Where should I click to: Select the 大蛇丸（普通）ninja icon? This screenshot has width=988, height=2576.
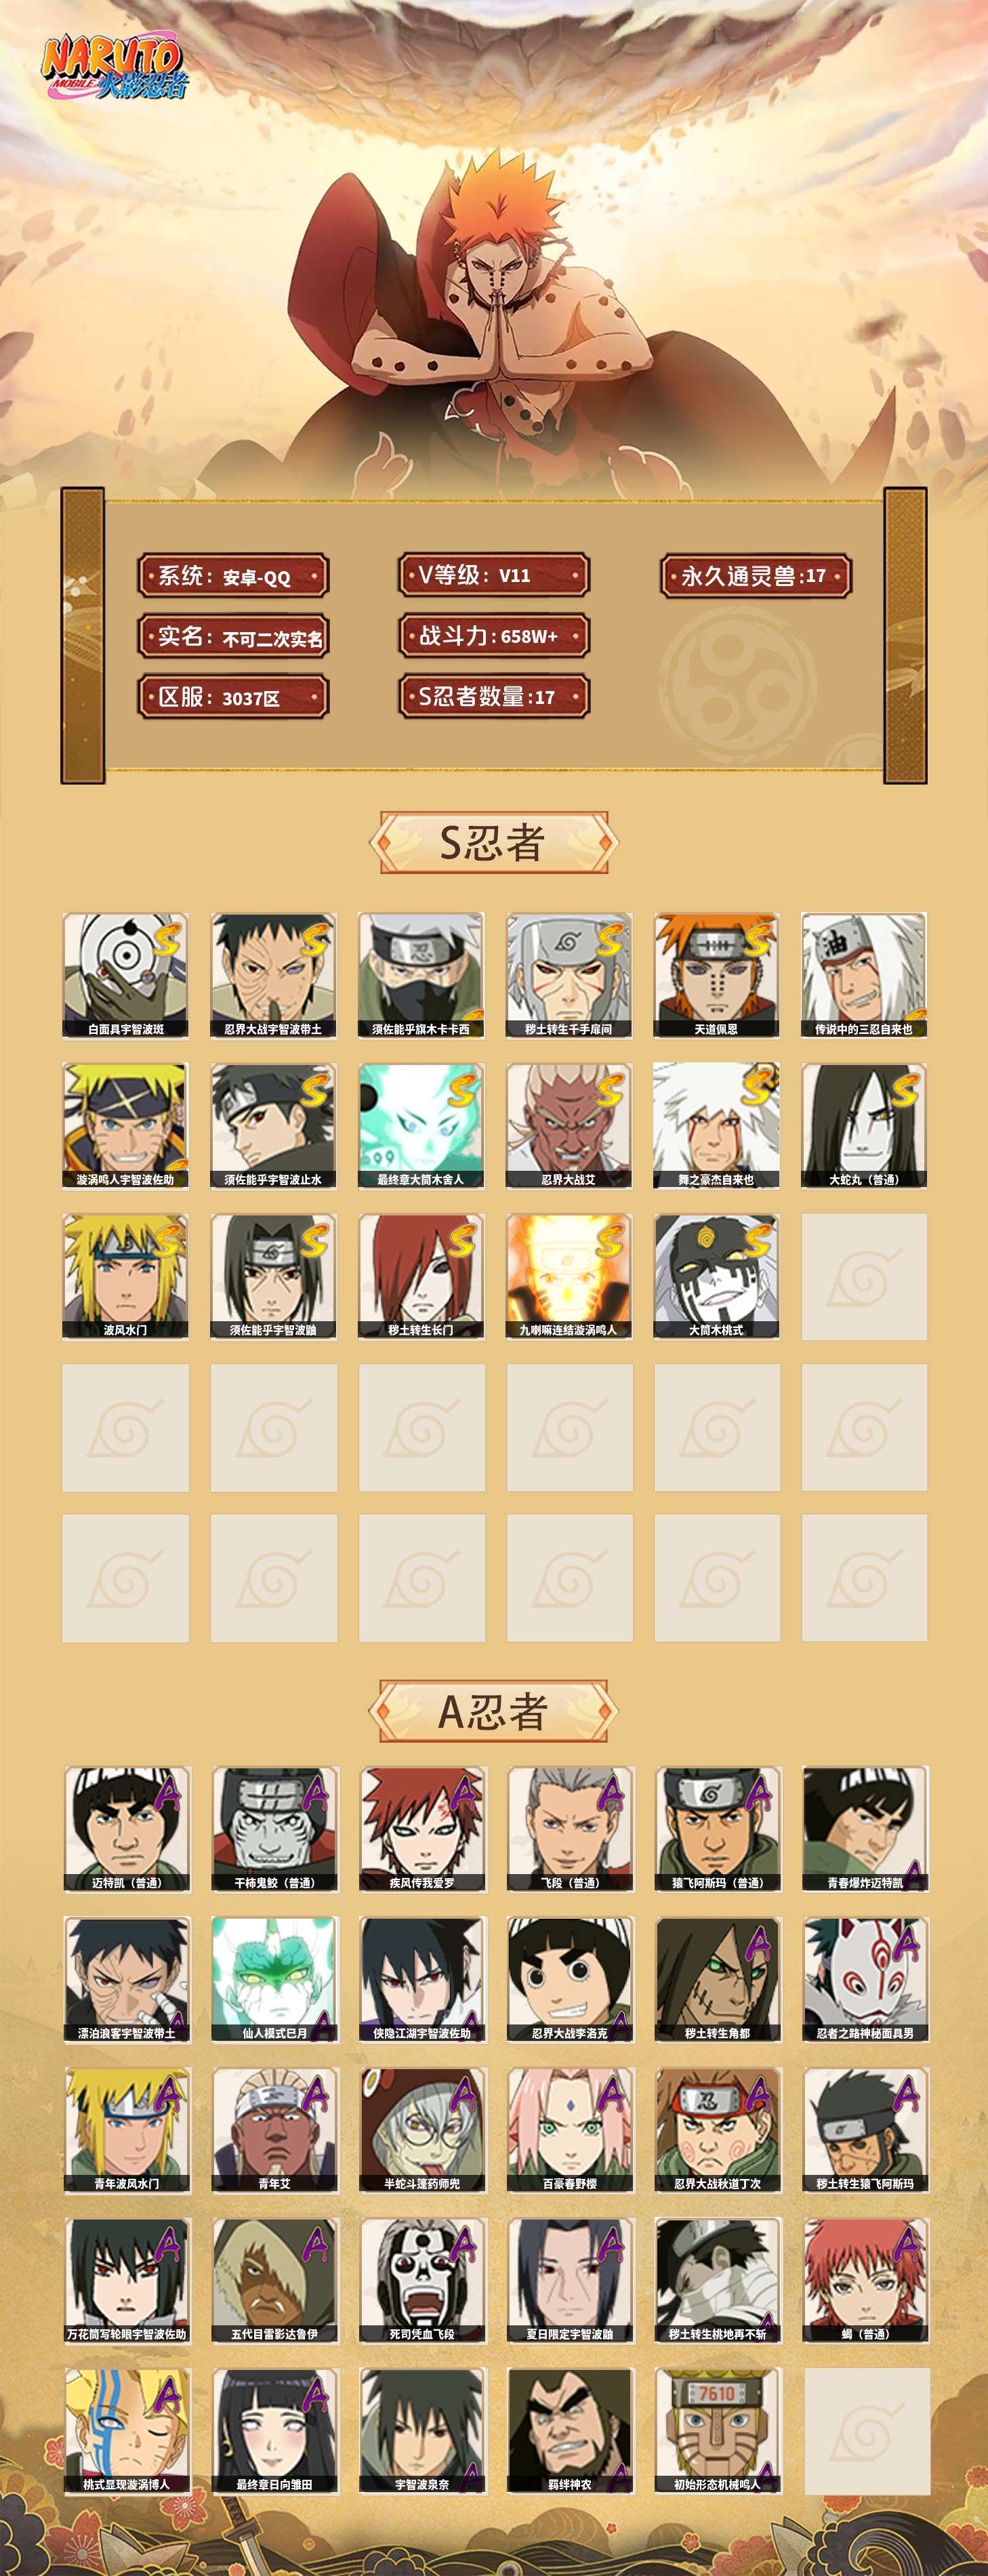(864, 1126)
